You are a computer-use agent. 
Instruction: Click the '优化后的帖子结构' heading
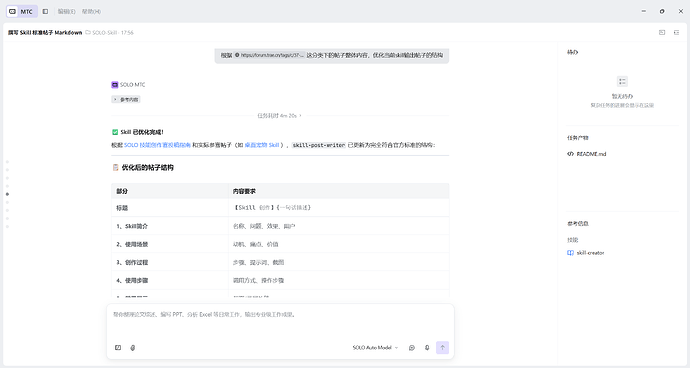point(147,168)
